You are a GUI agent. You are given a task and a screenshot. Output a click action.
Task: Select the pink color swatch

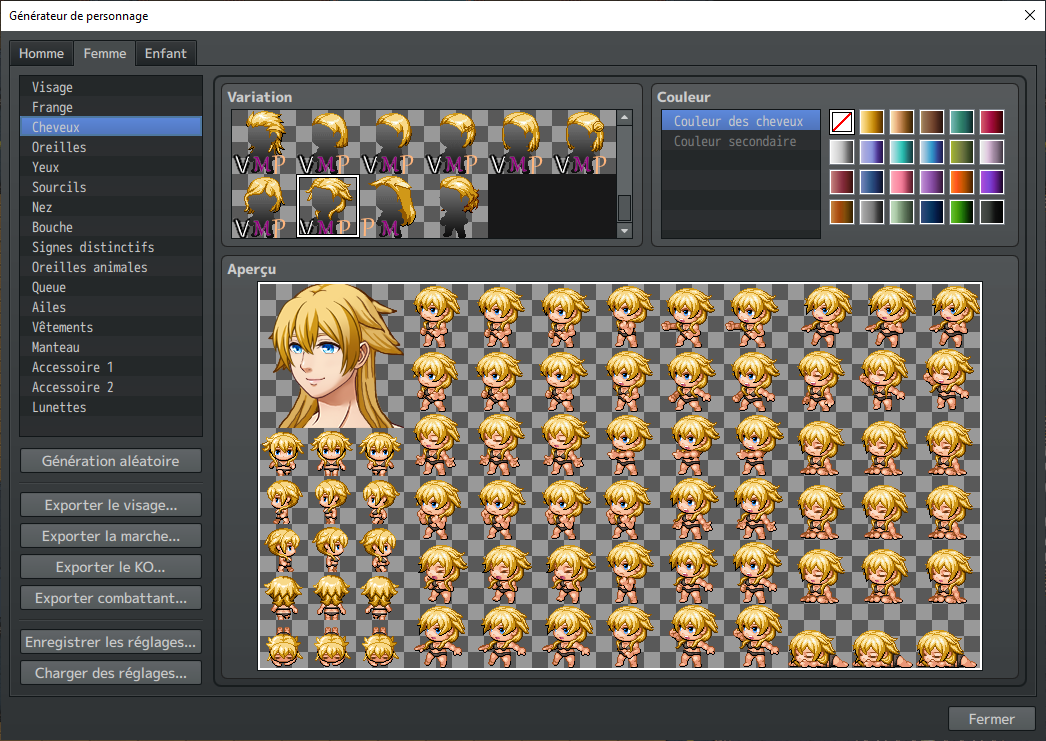[x=902, y=182]
